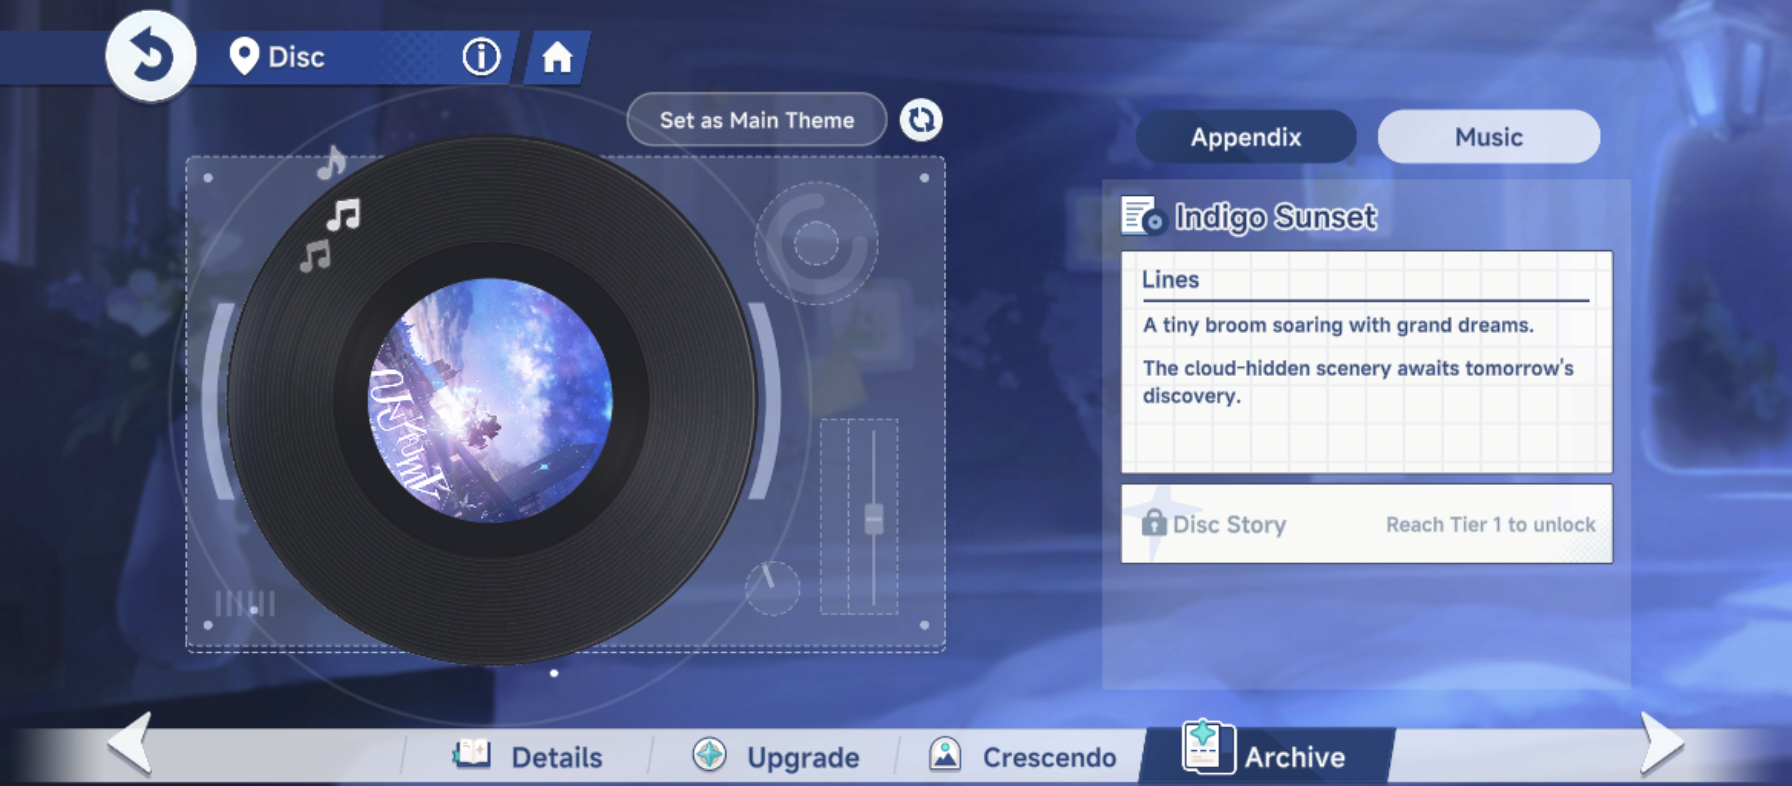This screenshot has width=1792, height=786.
Task: Switch to the Music tab
Action: pos(1489,137)
